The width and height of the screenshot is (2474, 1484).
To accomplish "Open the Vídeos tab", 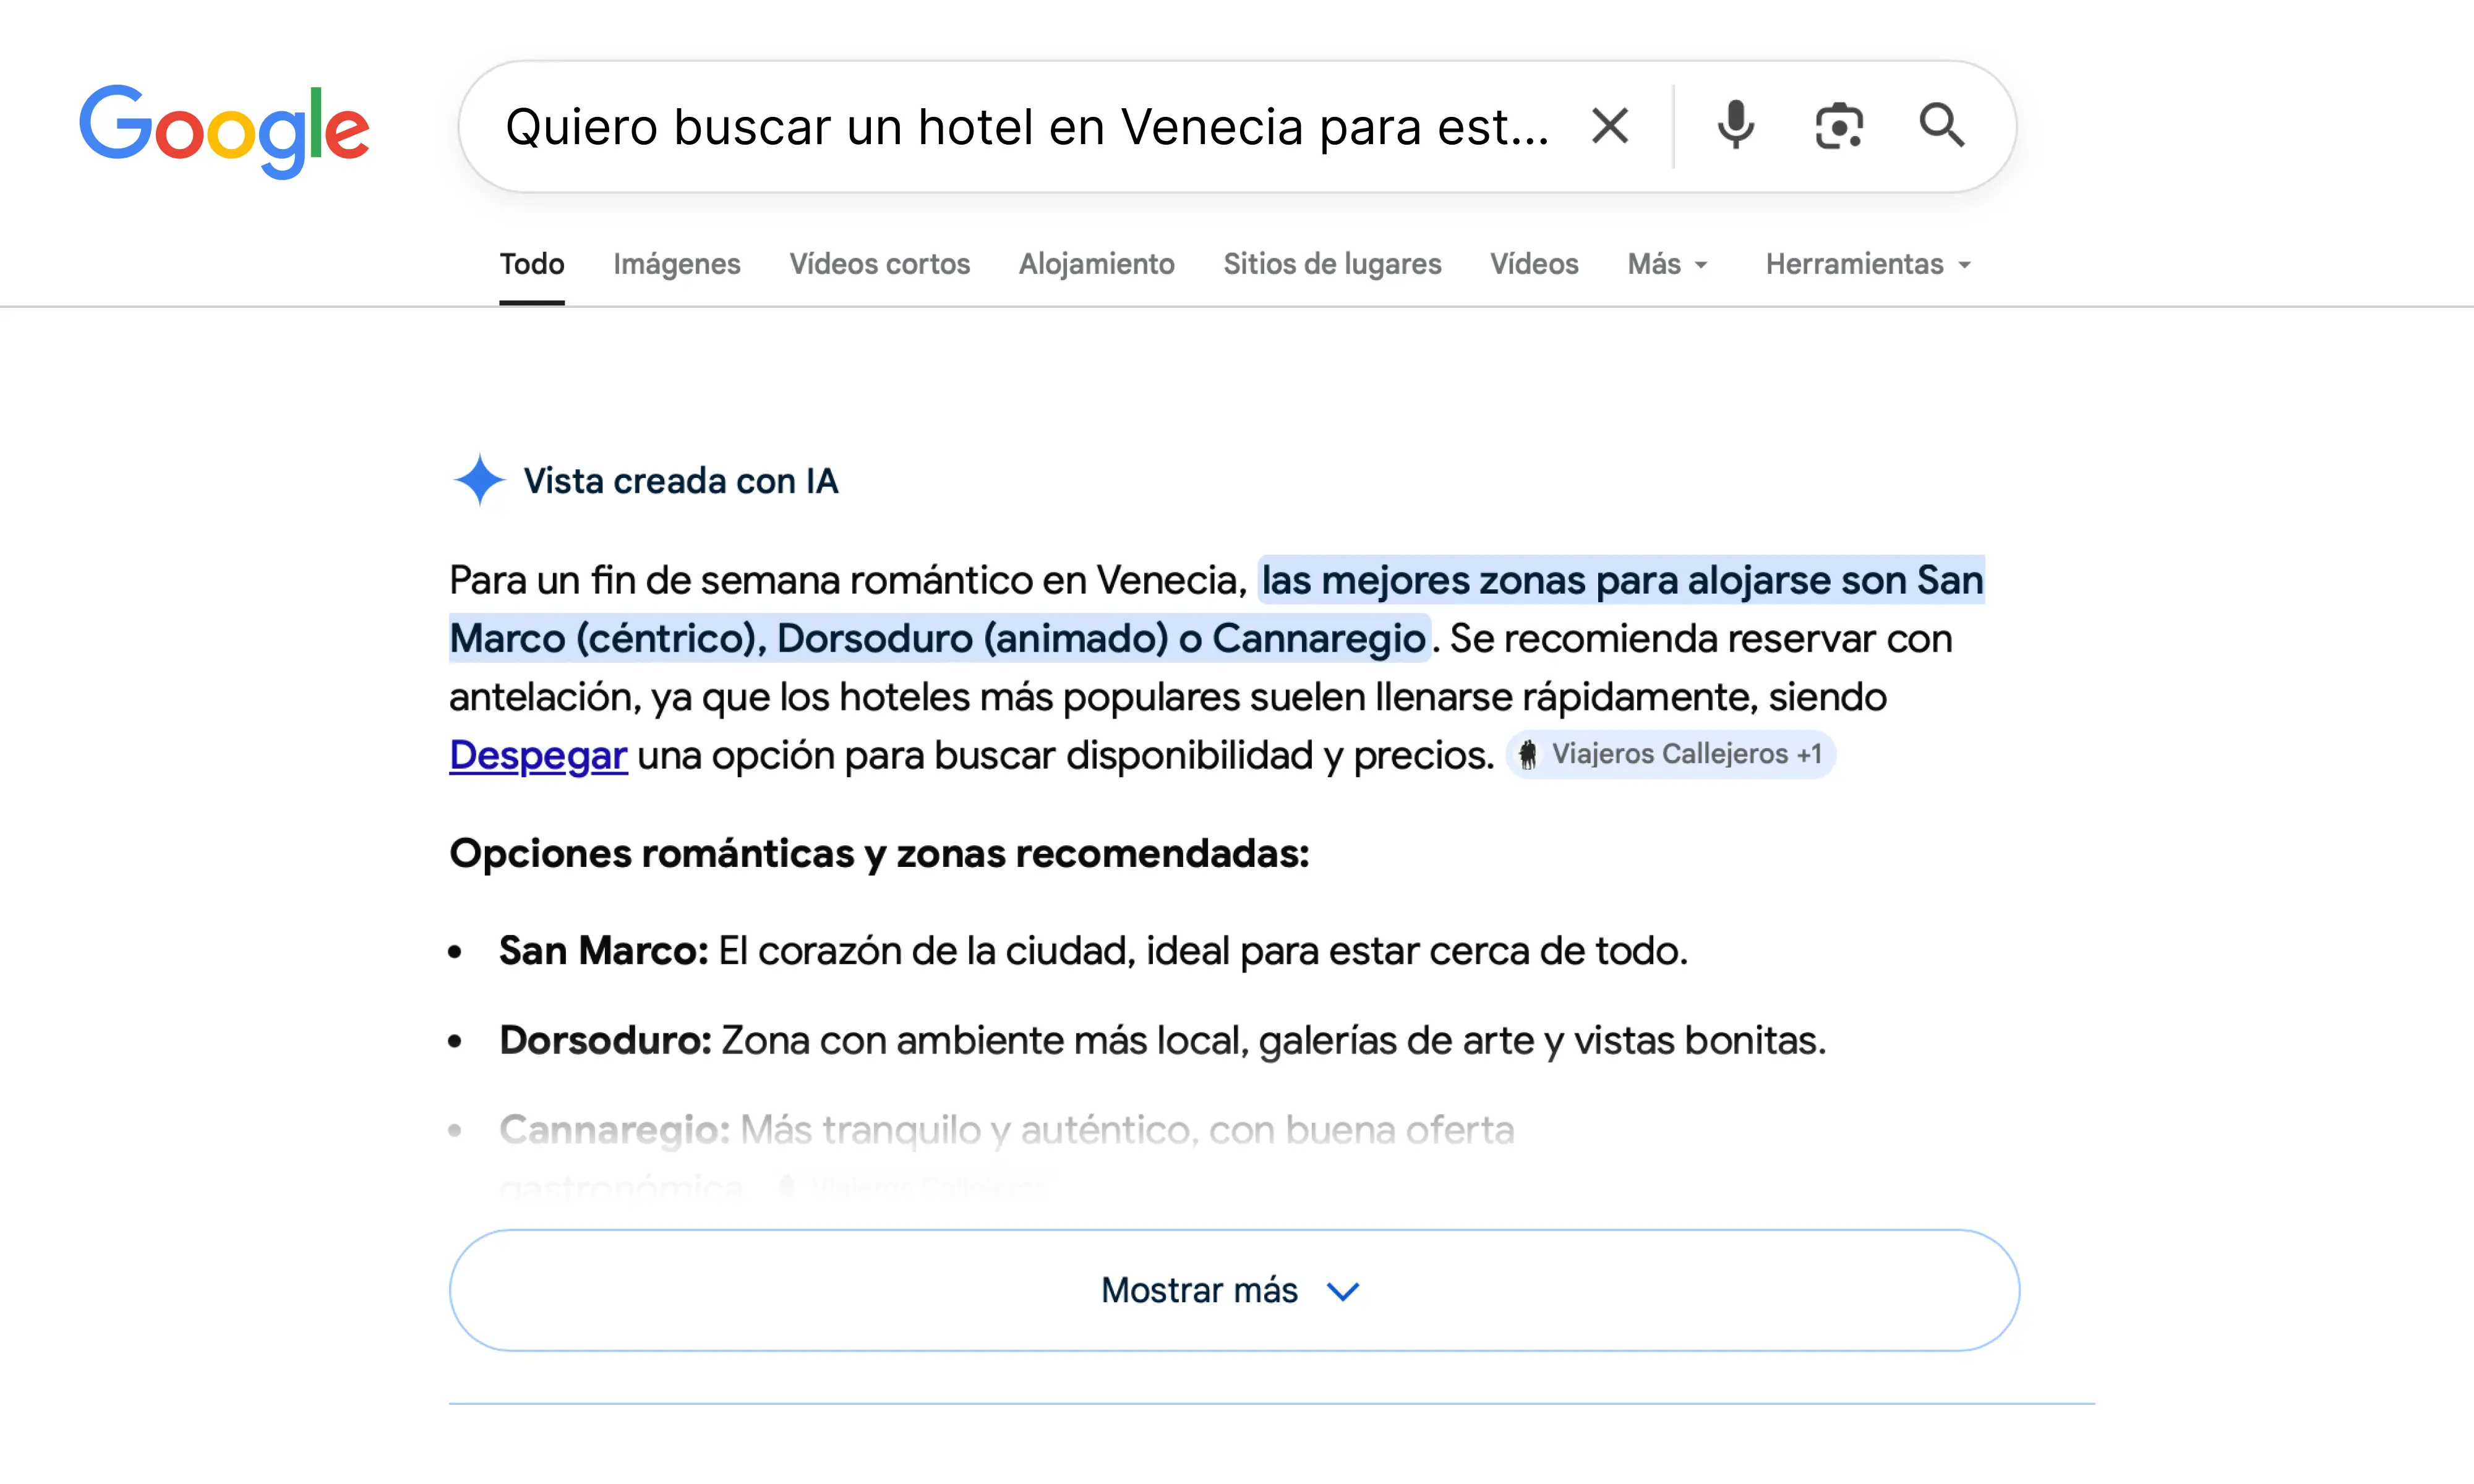I will pyautogui.click(x=1534, y=264).
